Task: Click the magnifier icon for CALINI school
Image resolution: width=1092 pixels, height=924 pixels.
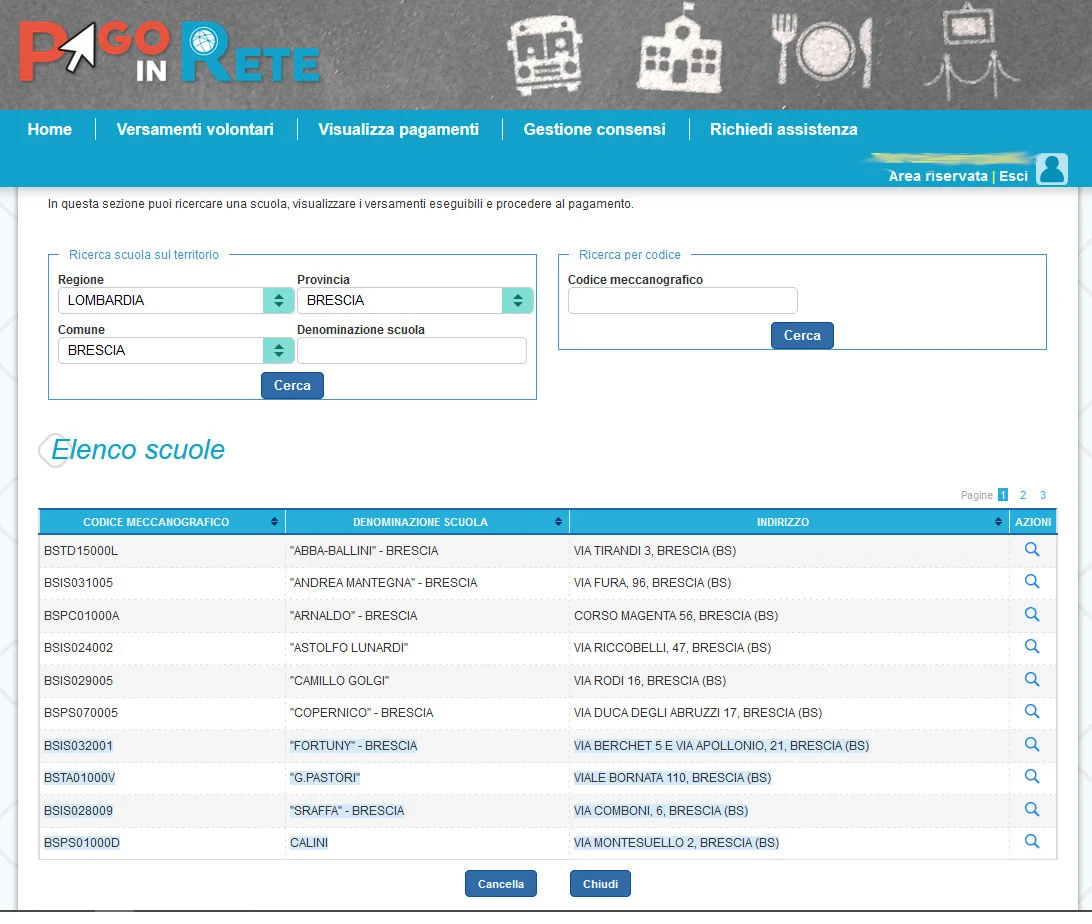Action: point(1032,842)
